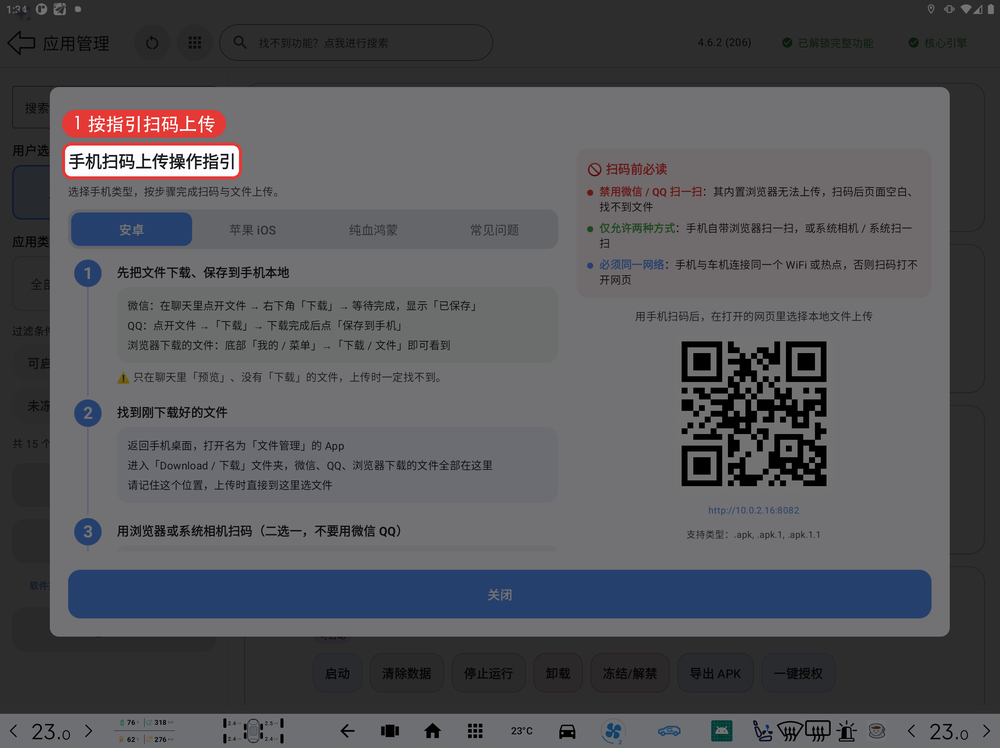The width and height of the screenshot is (1000, 748).
Task: Click the upload QR code image
Action: [x=753, y=413]
